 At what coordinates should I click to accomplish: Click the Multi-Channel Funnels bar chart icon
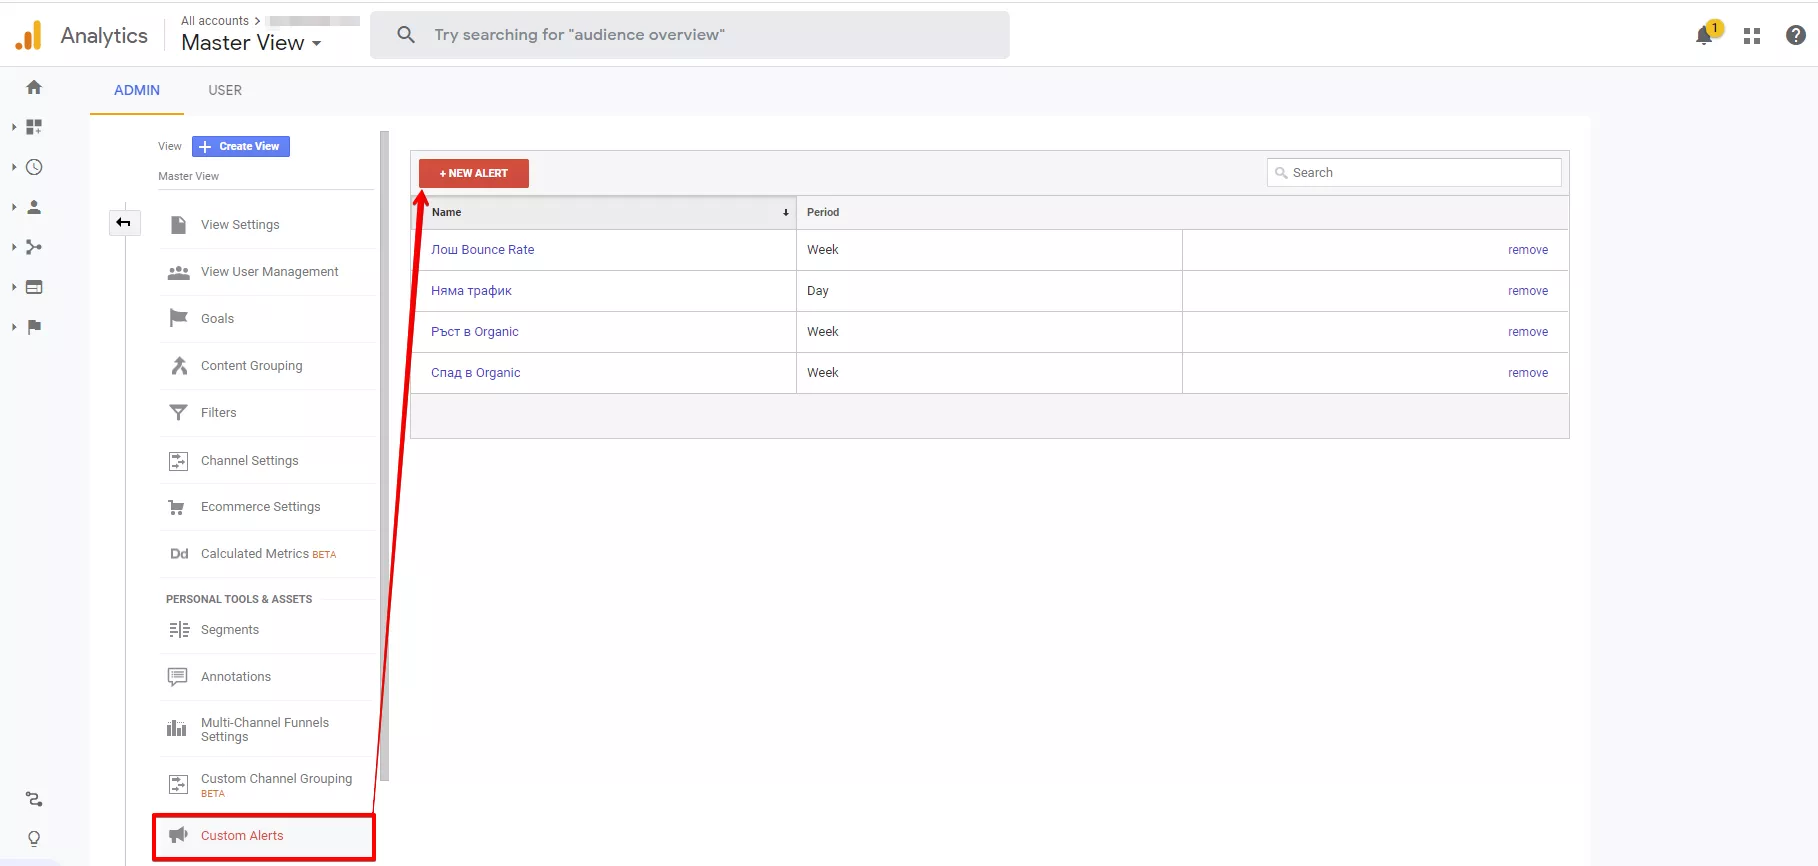pos(177,728)
